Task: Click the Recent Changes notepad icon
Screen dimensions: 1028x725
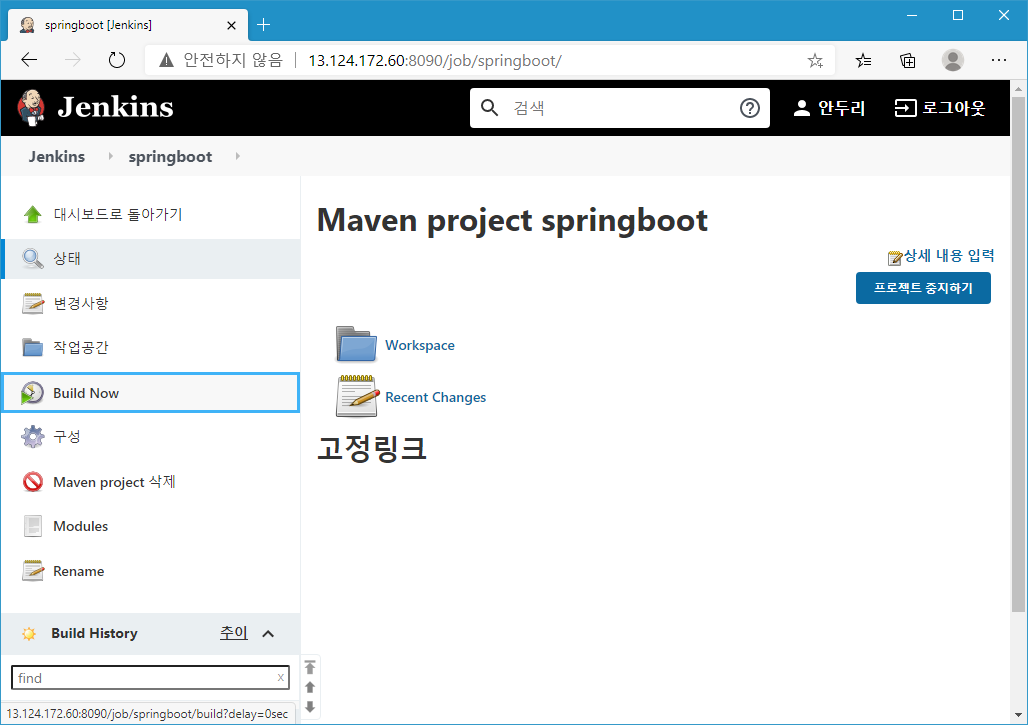Action: click(x=357, y=396)
